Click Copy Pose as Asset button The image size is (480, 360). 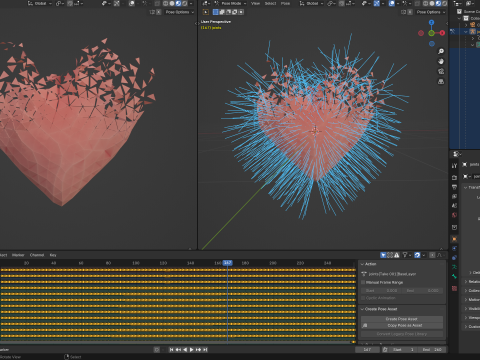click(x=405, y=325)
